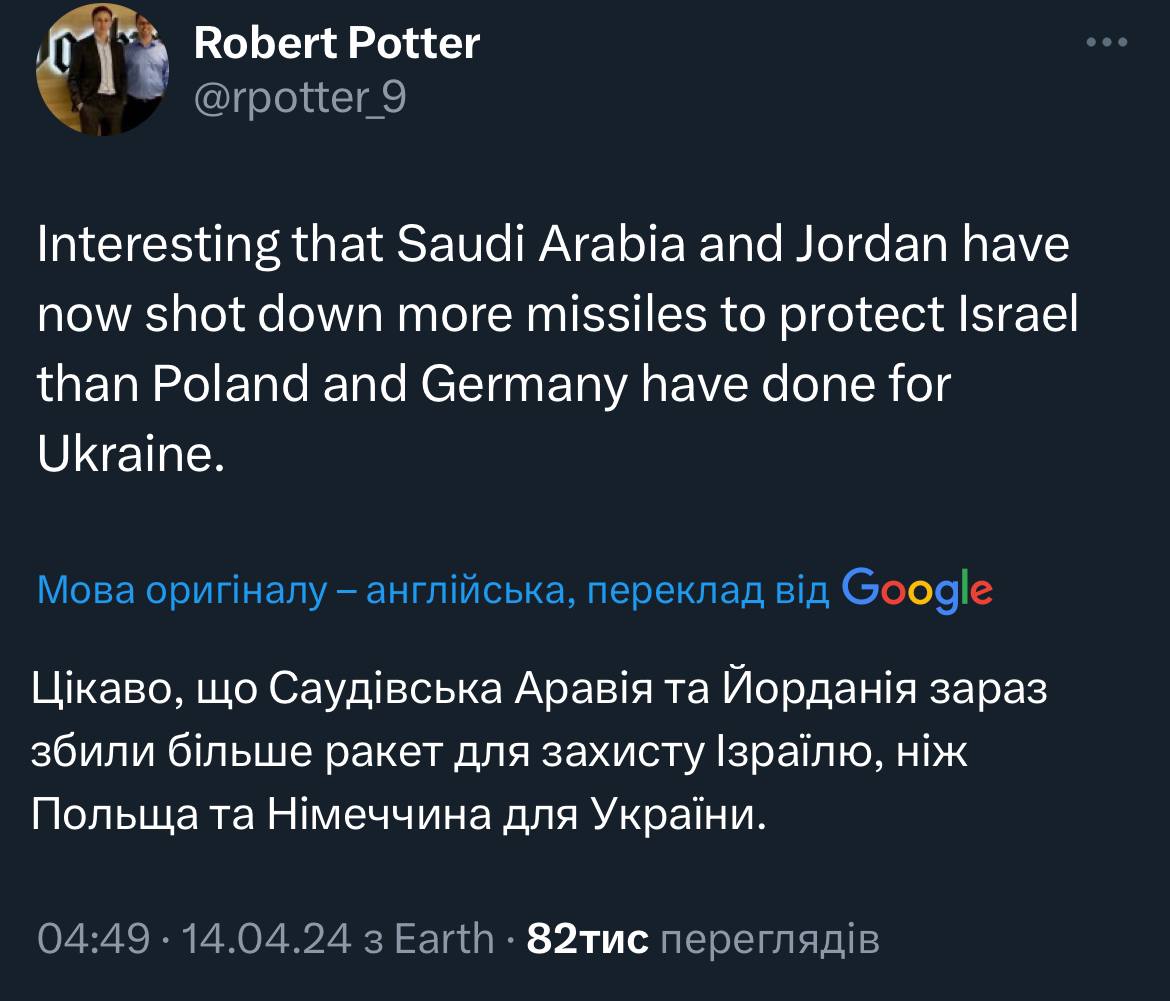This screenshot has width=1170, height=1001.
Task: Click 'Ukraine.' at the tweet's end
Action: point(126,454)
